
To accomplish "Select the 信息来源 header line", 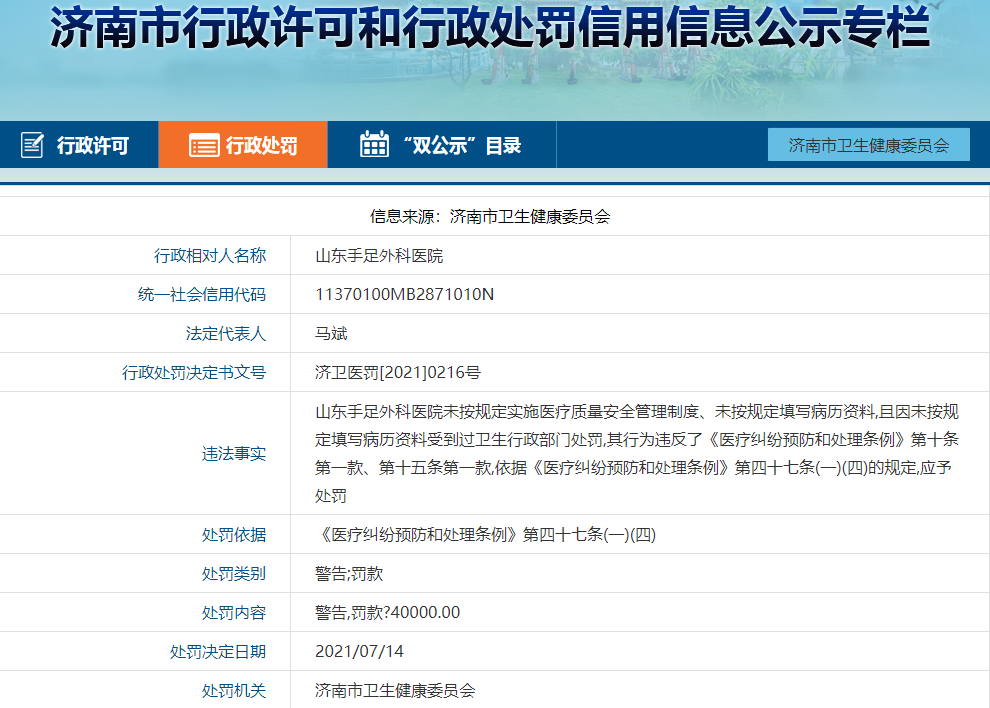I will (490, 217).
